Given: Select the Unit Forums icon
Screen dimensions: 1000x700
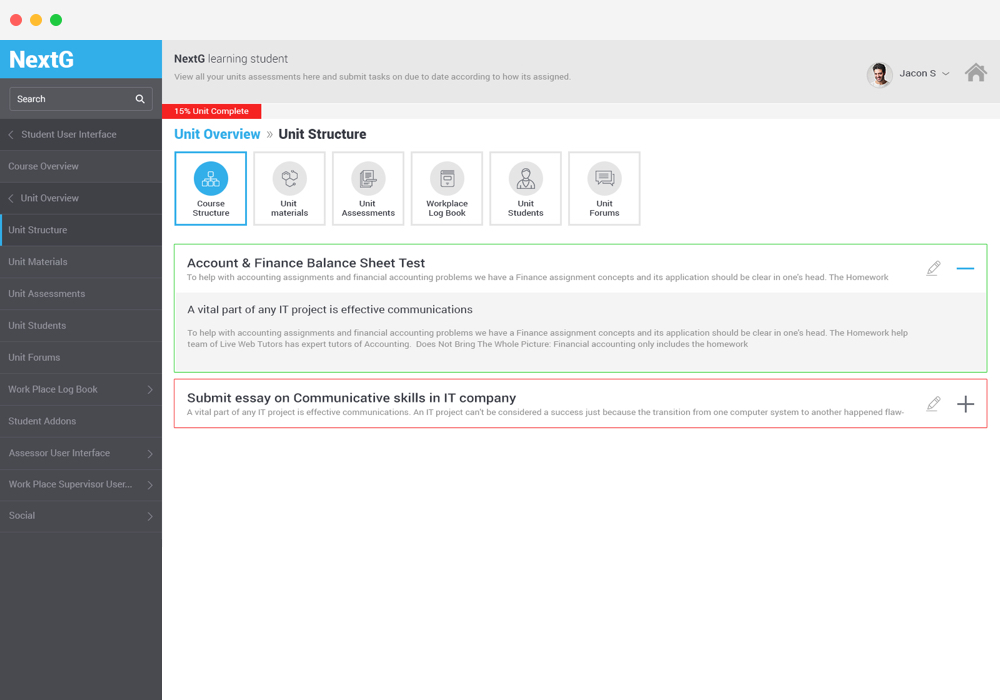Looking at the screenshot, I should coord(604,188).
